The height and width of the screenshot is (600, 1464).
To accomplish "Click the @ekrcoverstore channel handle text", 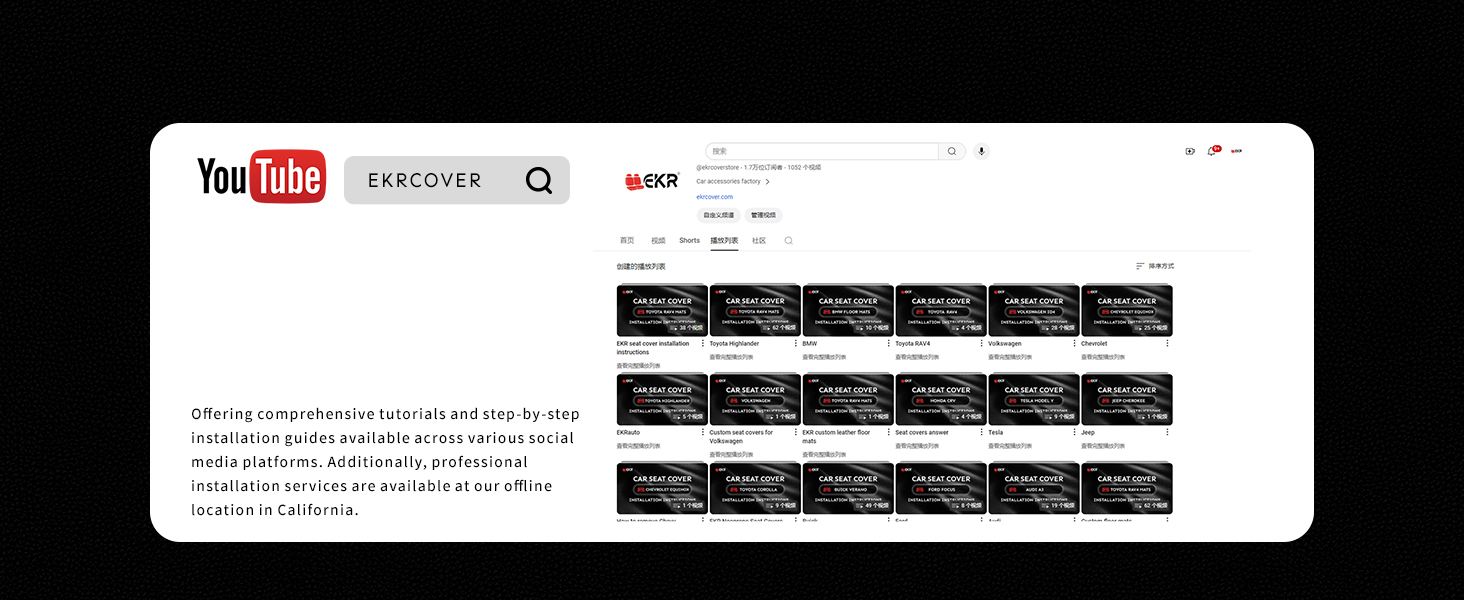I will tap(717, 167).
